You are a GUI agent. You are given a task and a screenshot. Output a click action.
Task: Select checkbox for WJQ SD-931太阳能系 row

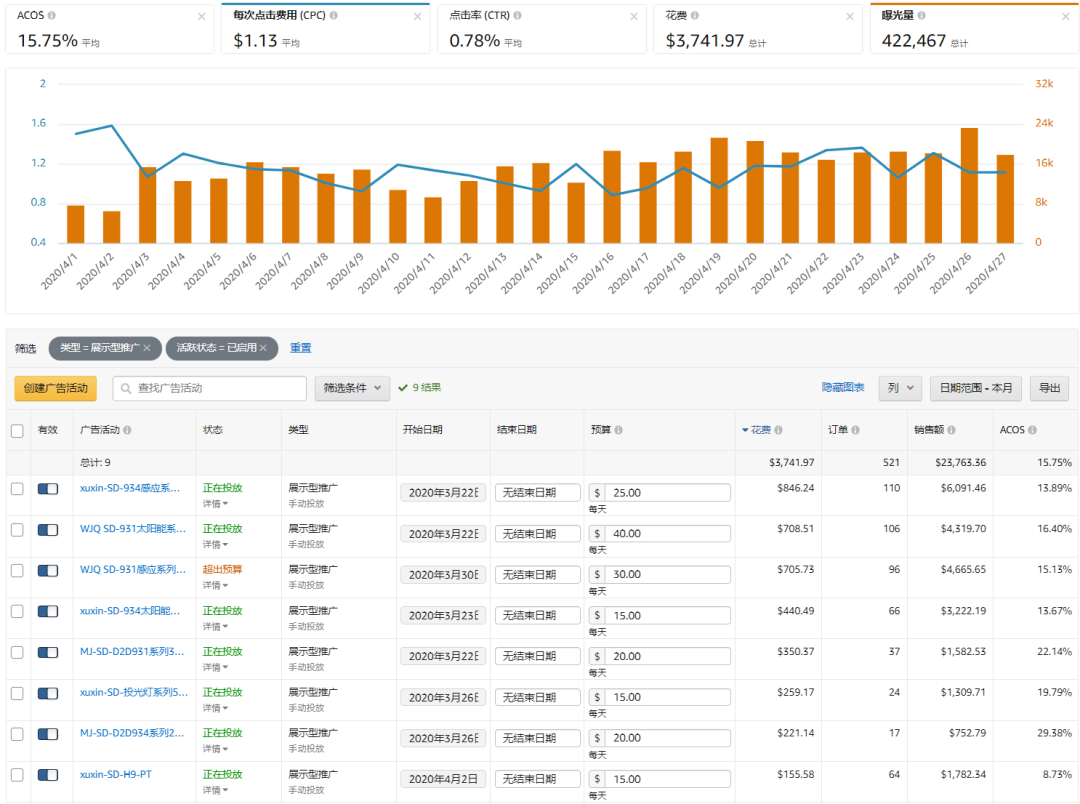click(17, 530)
